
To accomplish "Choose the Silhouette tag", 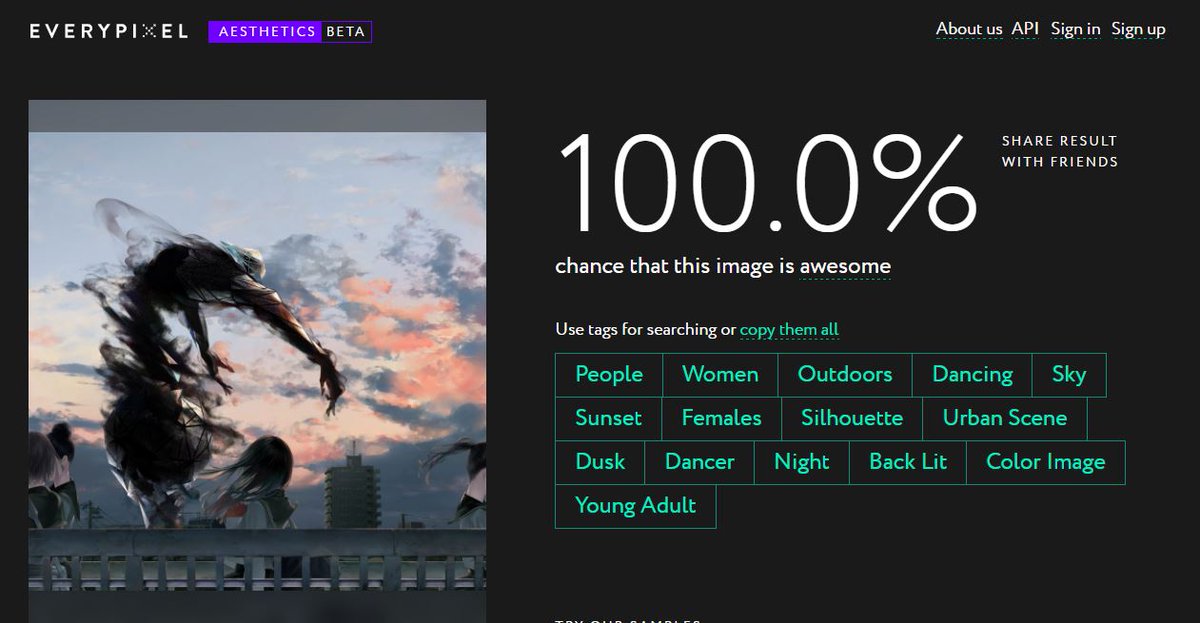I will point(852,419).
